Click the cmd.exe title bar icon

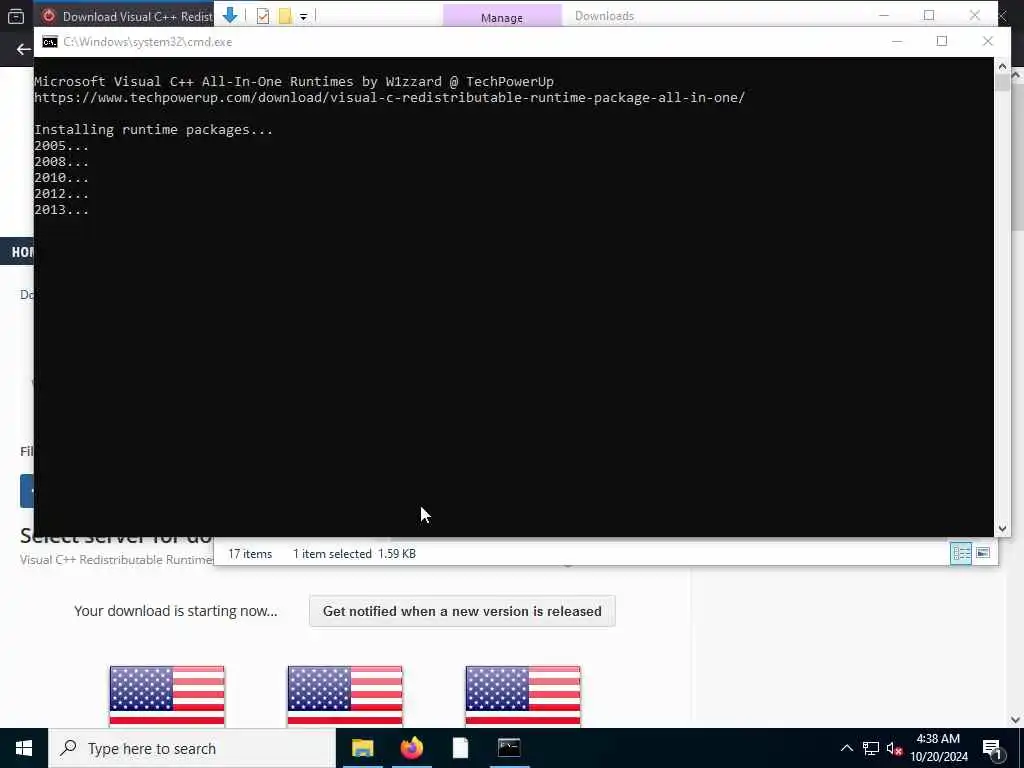point(50,42)
